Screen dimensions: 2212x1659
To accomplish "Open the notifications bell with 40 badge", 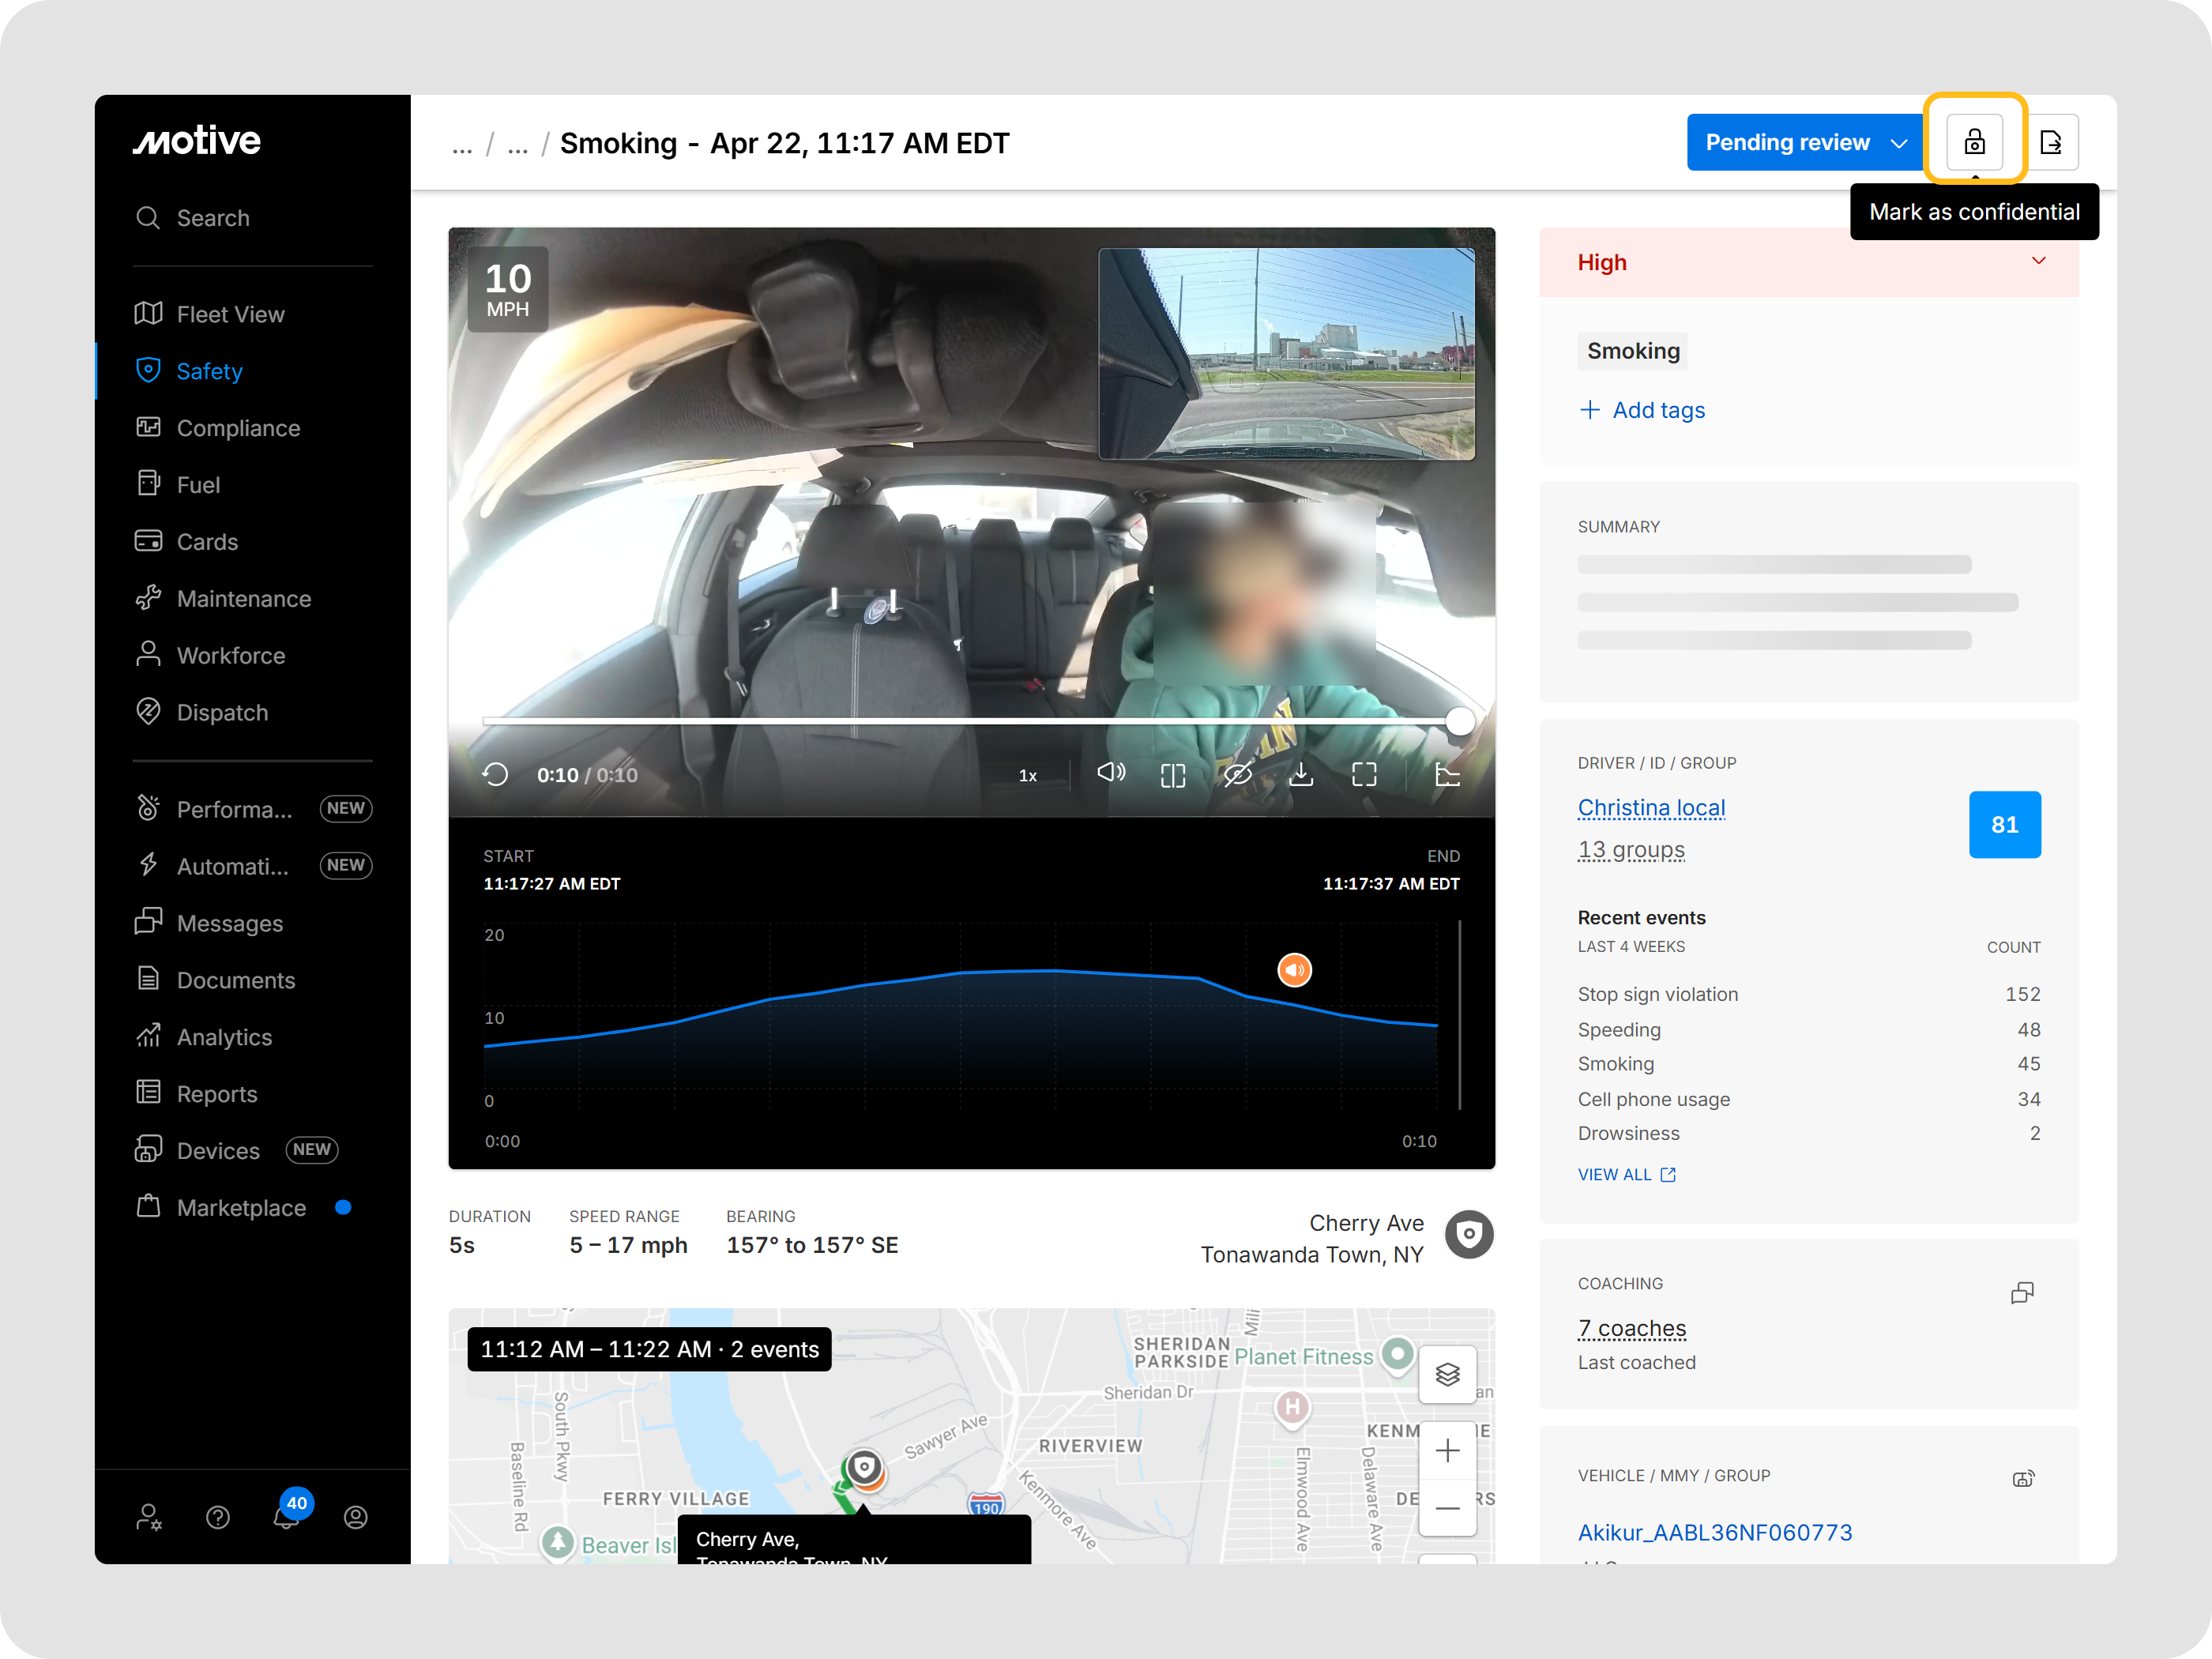I will [286, 1516].
